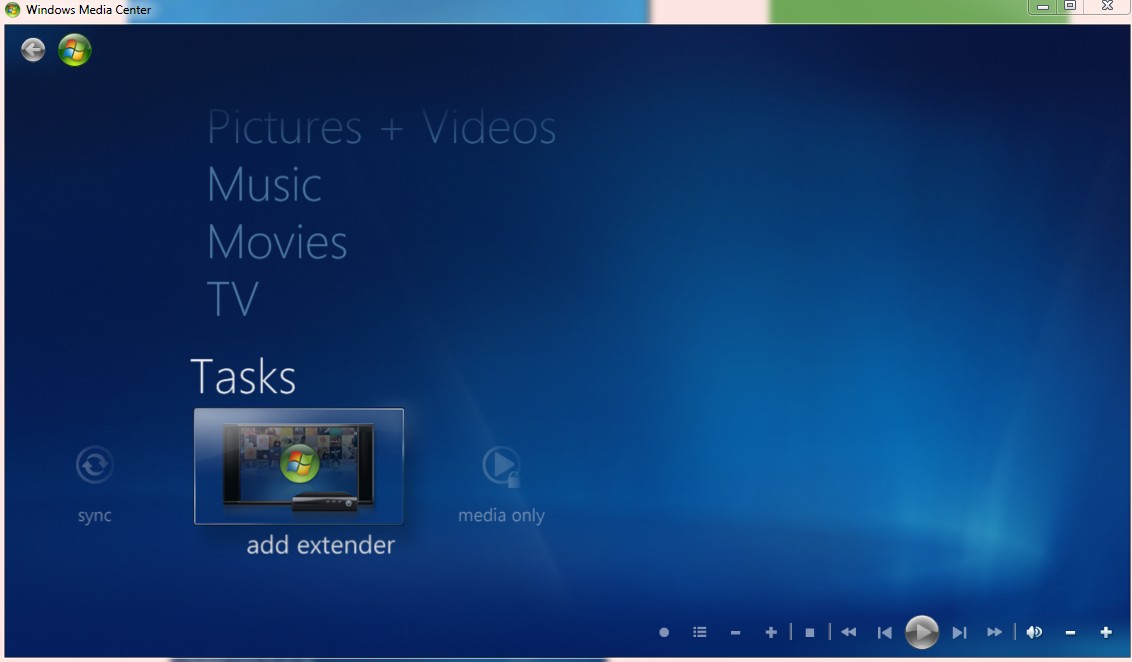Start playback with the round play button
Screen dimensions: 1132x662
(x=922, y=632)
